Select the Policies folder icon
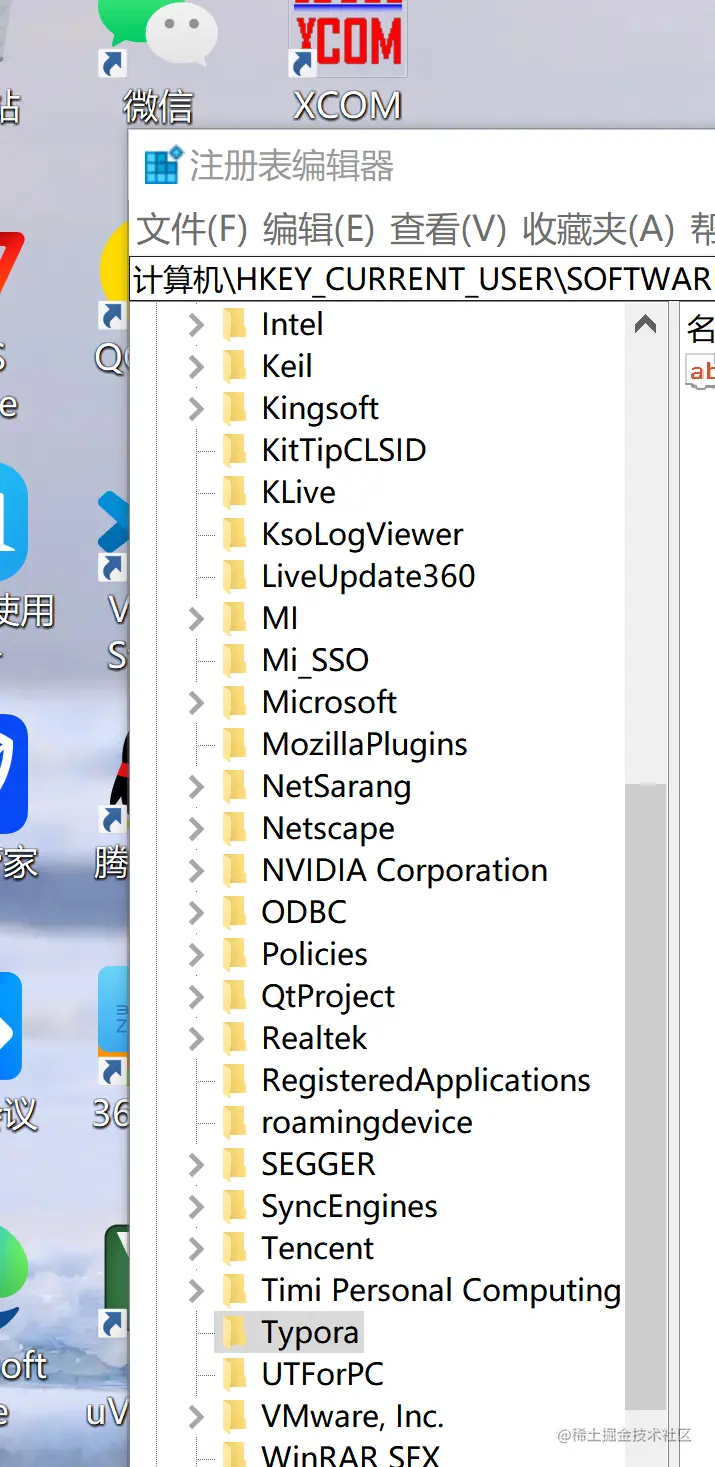 tap(234, 954)
